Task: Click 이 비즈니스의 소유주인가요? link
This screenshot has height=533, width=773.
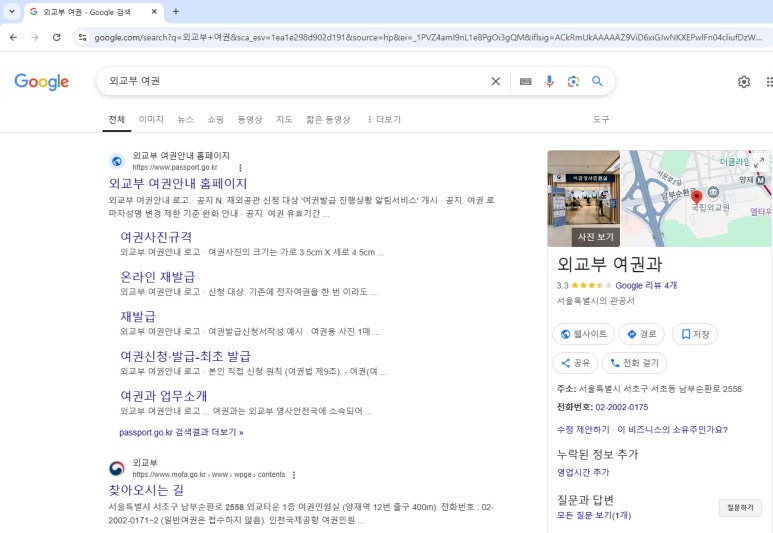Action: (x=672, y=430)
